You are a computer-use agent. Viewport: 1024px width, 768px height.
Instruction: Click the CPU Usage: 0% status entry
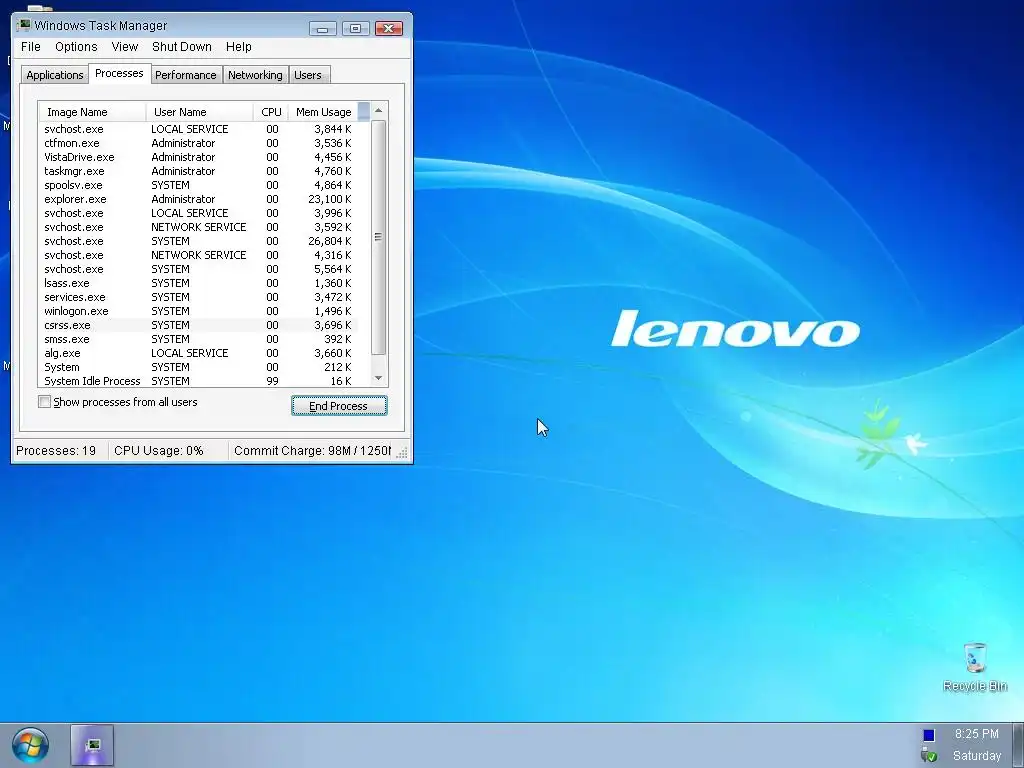coord(168,451)
